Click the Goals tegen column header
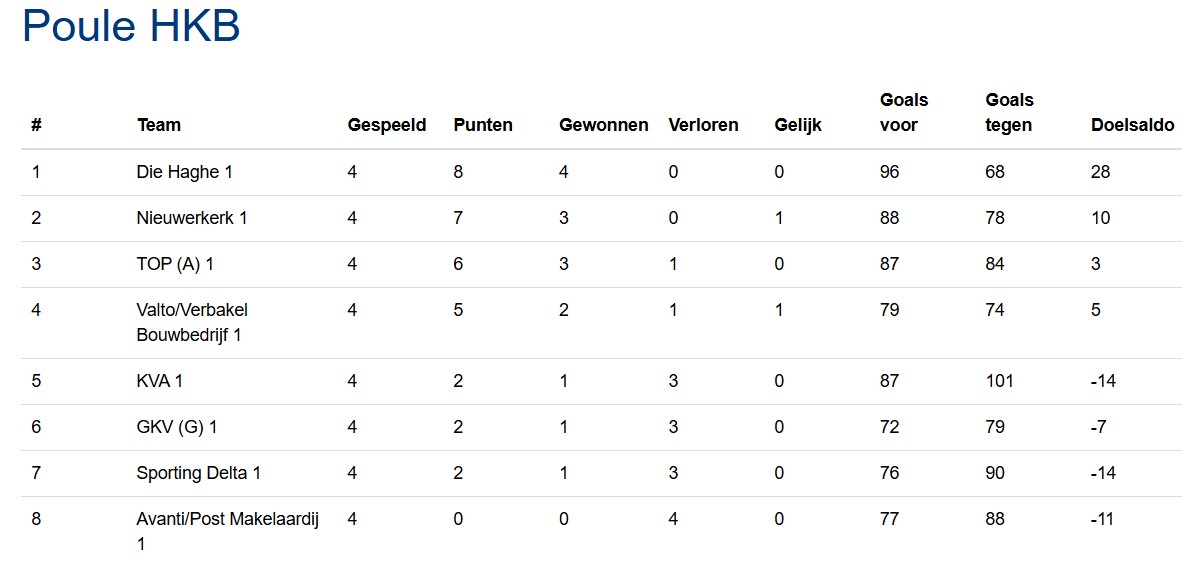This screenshot has width=1182, height=561. pyautogui.click(x=1010, y=112)
